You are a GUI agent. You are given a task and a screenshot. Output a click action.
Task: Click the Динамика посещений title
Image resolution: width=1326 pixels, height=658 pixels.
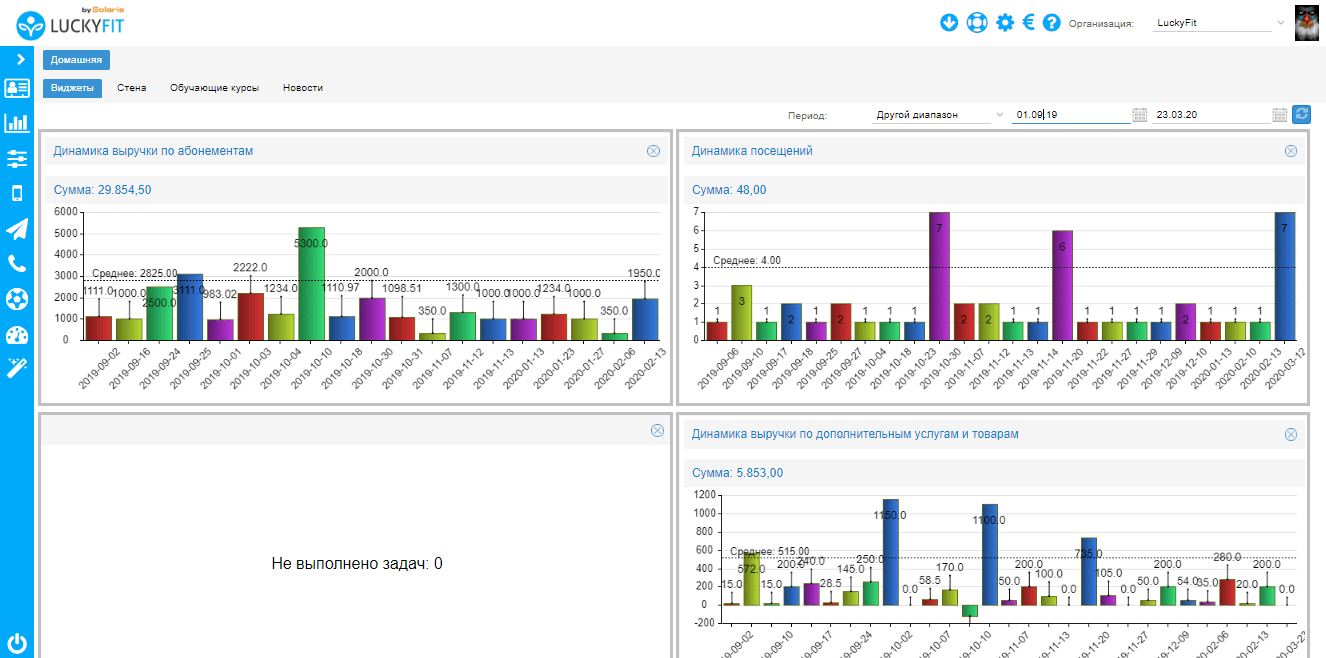pyautogui.click(x=752, y=151)
